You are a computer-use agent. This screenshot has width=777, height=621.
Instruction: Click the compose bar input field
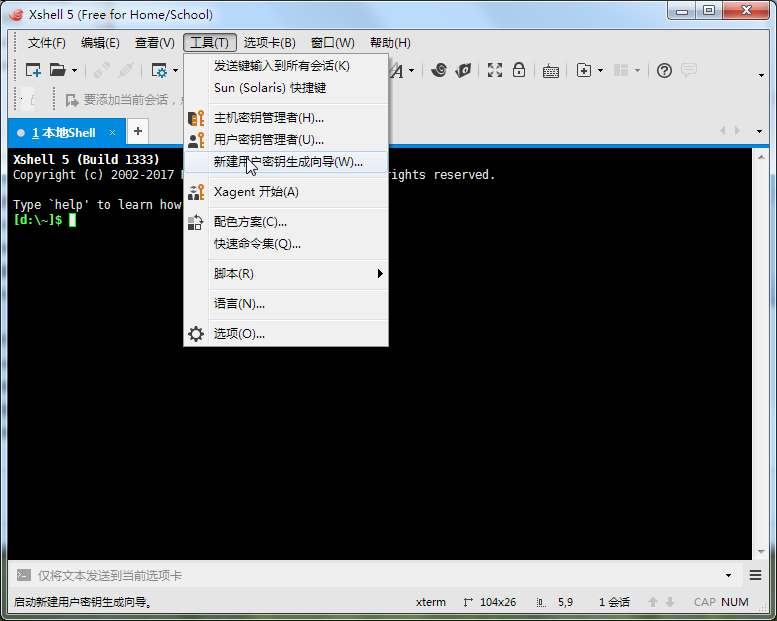377,575
